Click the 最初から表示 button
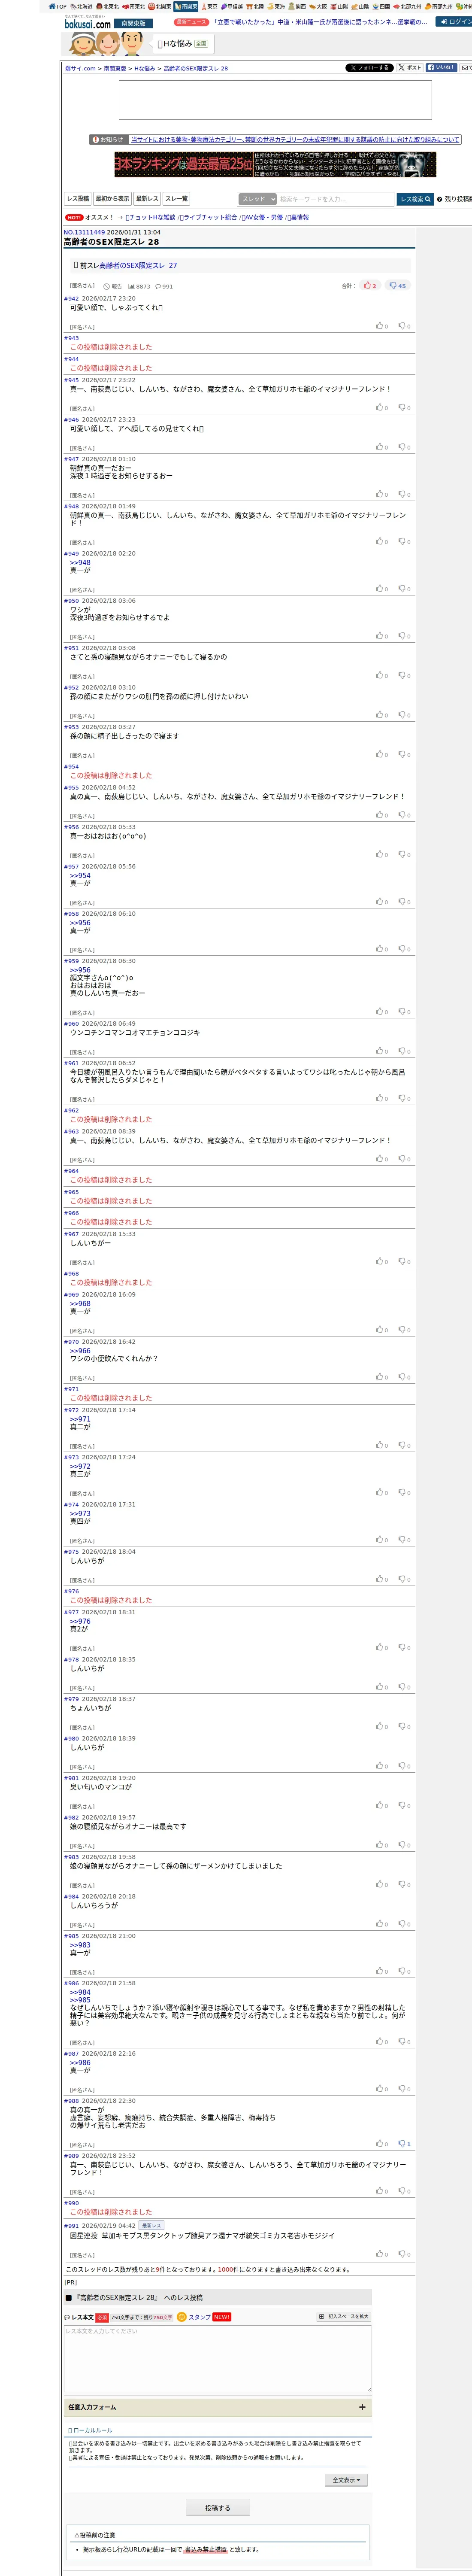Image resolution: width=472 pixels, height=2576 pixels. pyautogui.click(x=112, y=199)
